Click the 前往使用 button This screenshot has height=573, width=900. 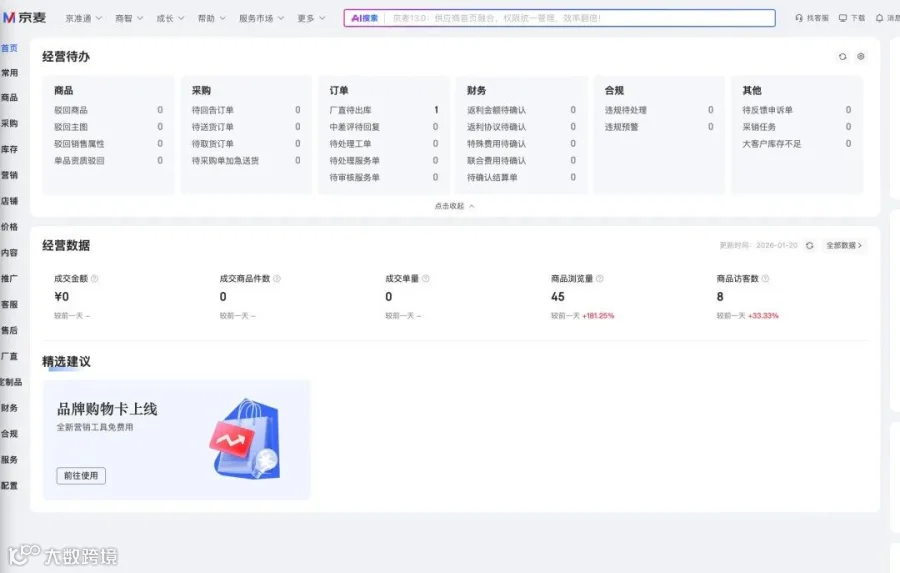pos(81,475)
